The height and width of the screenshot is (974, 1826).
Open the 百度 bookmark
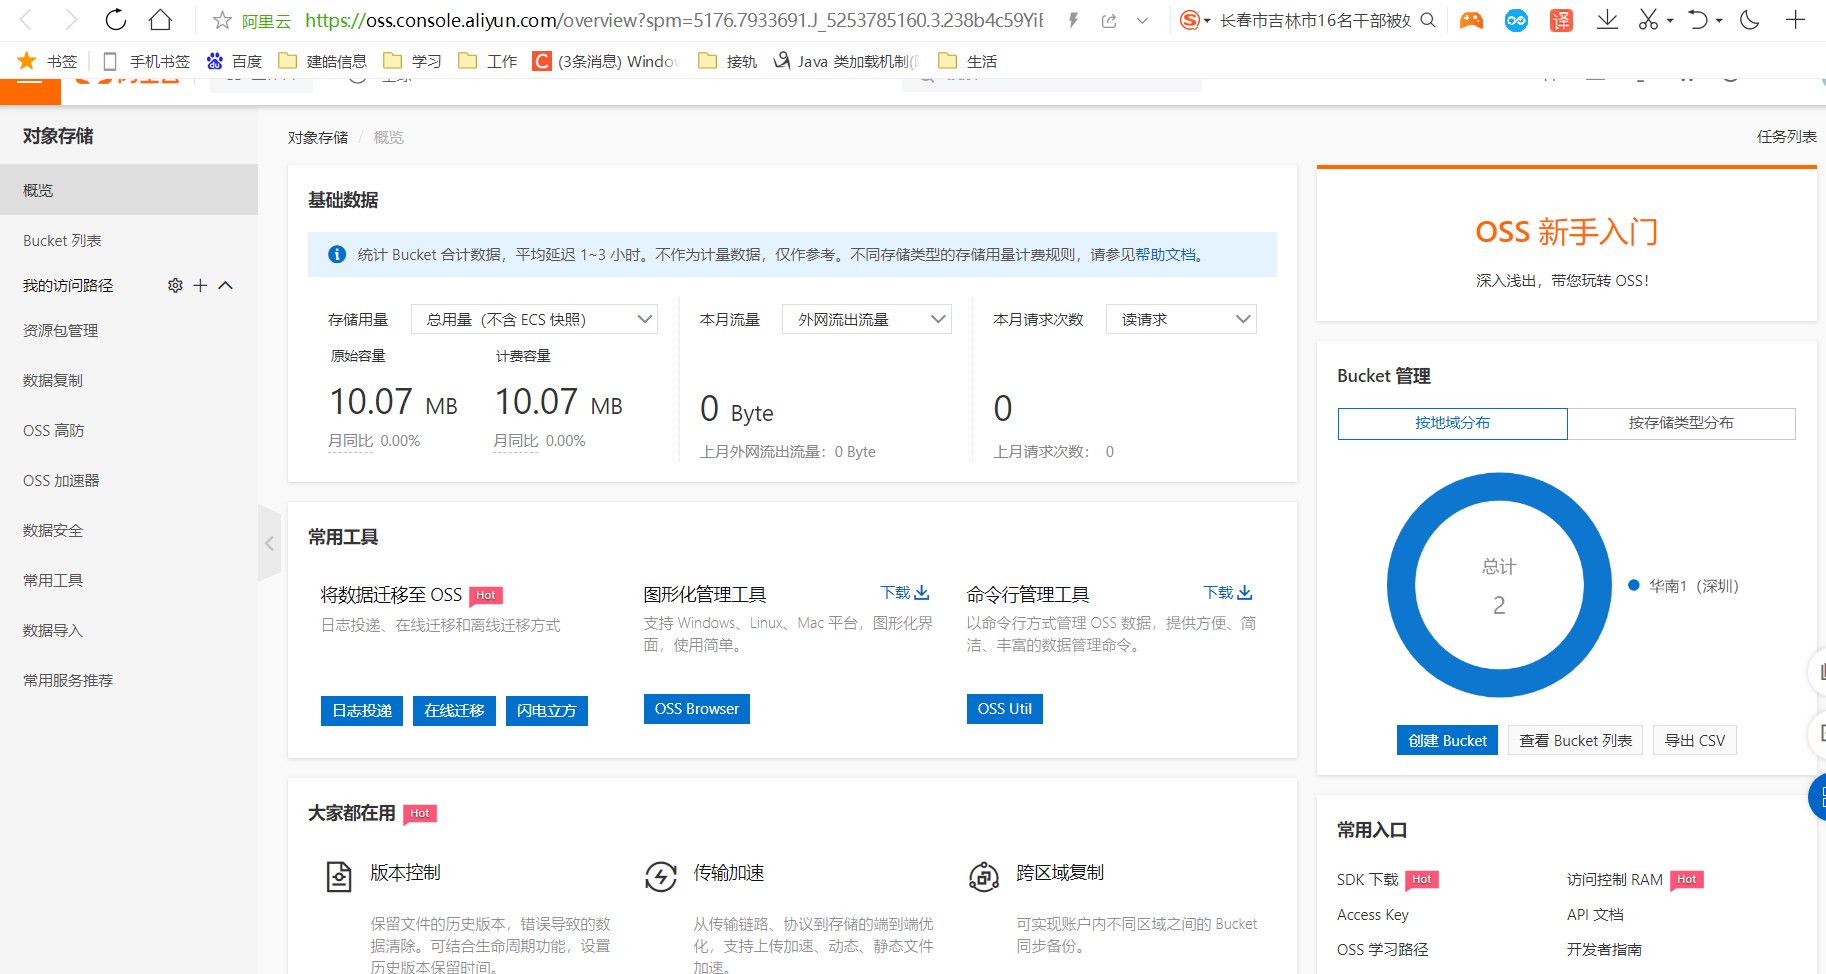(x=234, y=61)
